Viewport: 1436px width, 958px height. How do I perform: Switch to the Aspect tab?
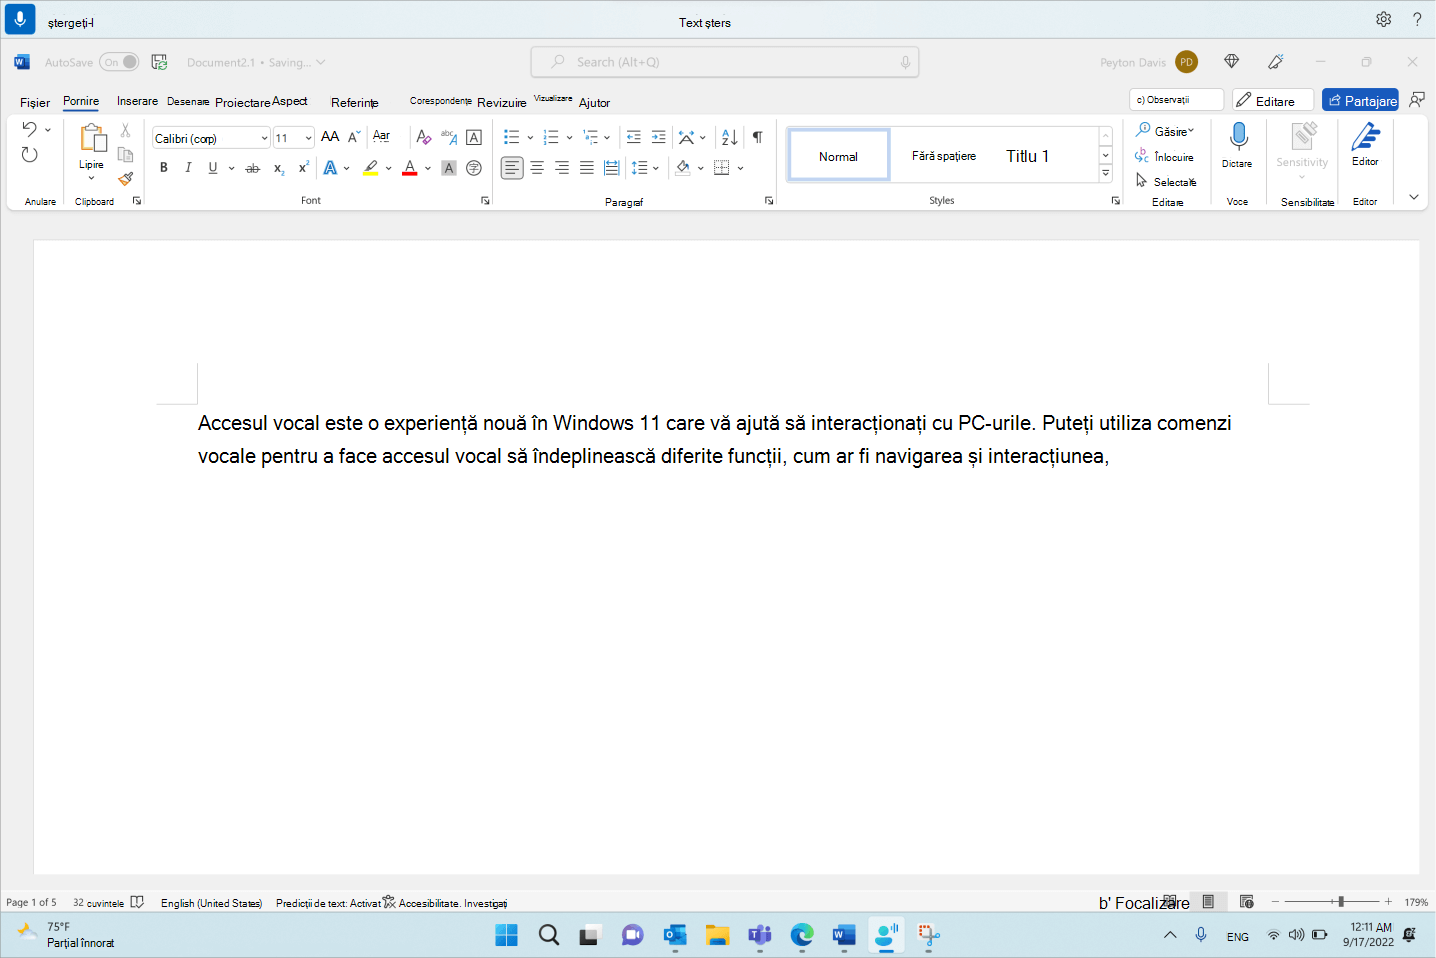point(290,101)
